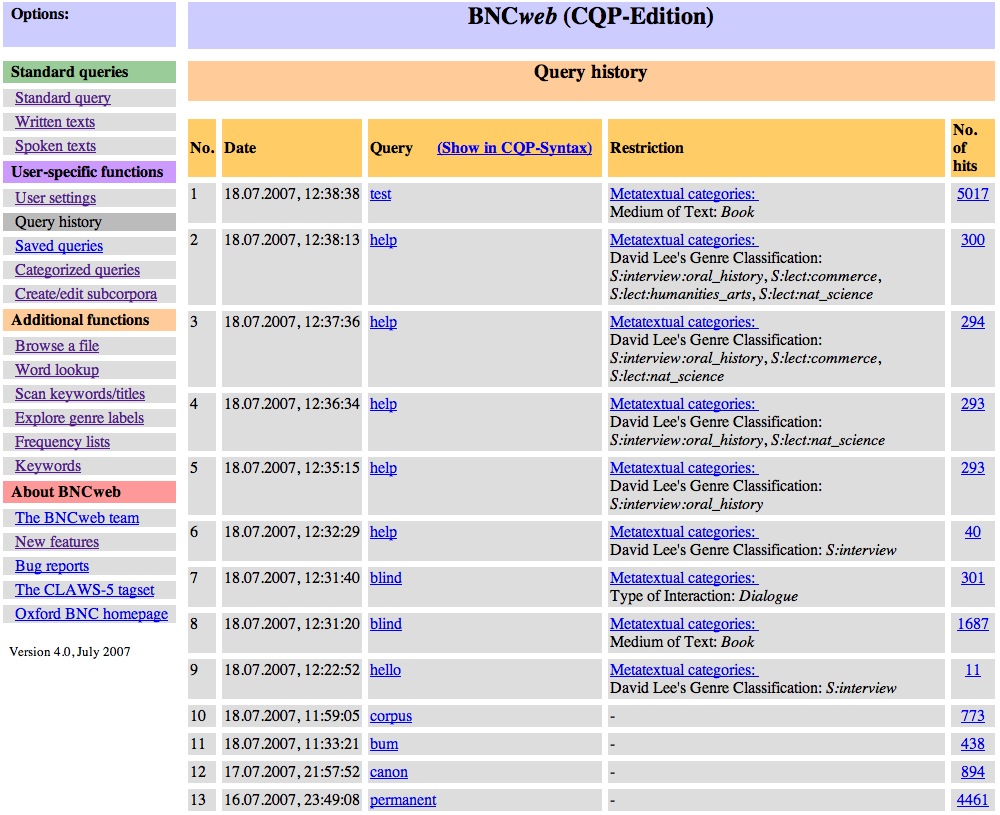
Task: Click the Word lookup link
Action: (x=57, y=370)
